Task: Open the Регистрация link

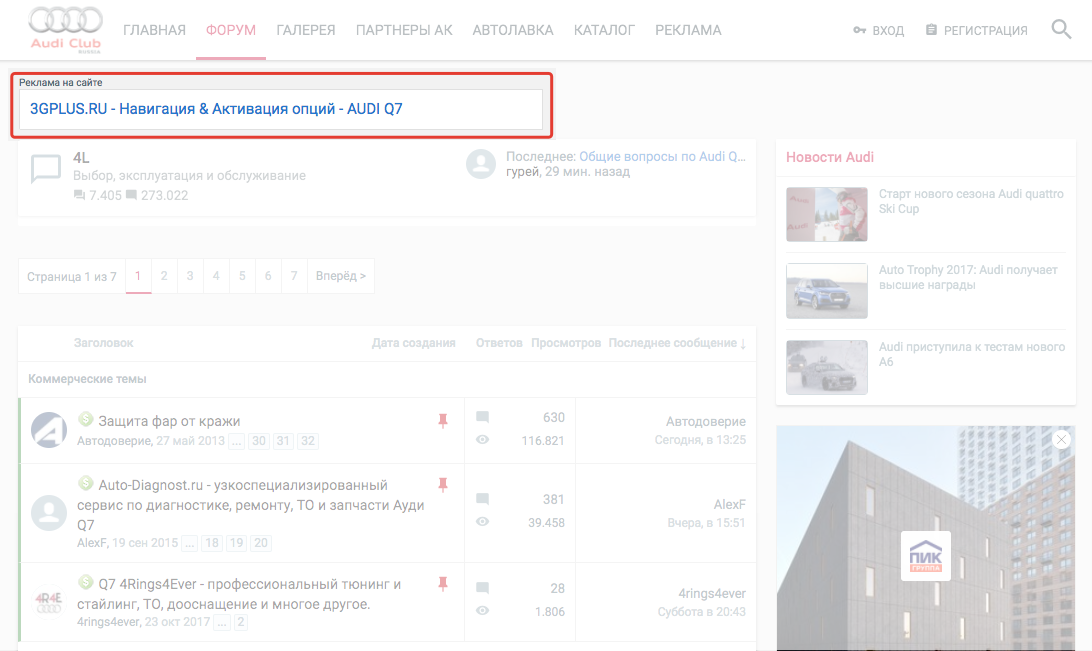Action: coord(976,31)
